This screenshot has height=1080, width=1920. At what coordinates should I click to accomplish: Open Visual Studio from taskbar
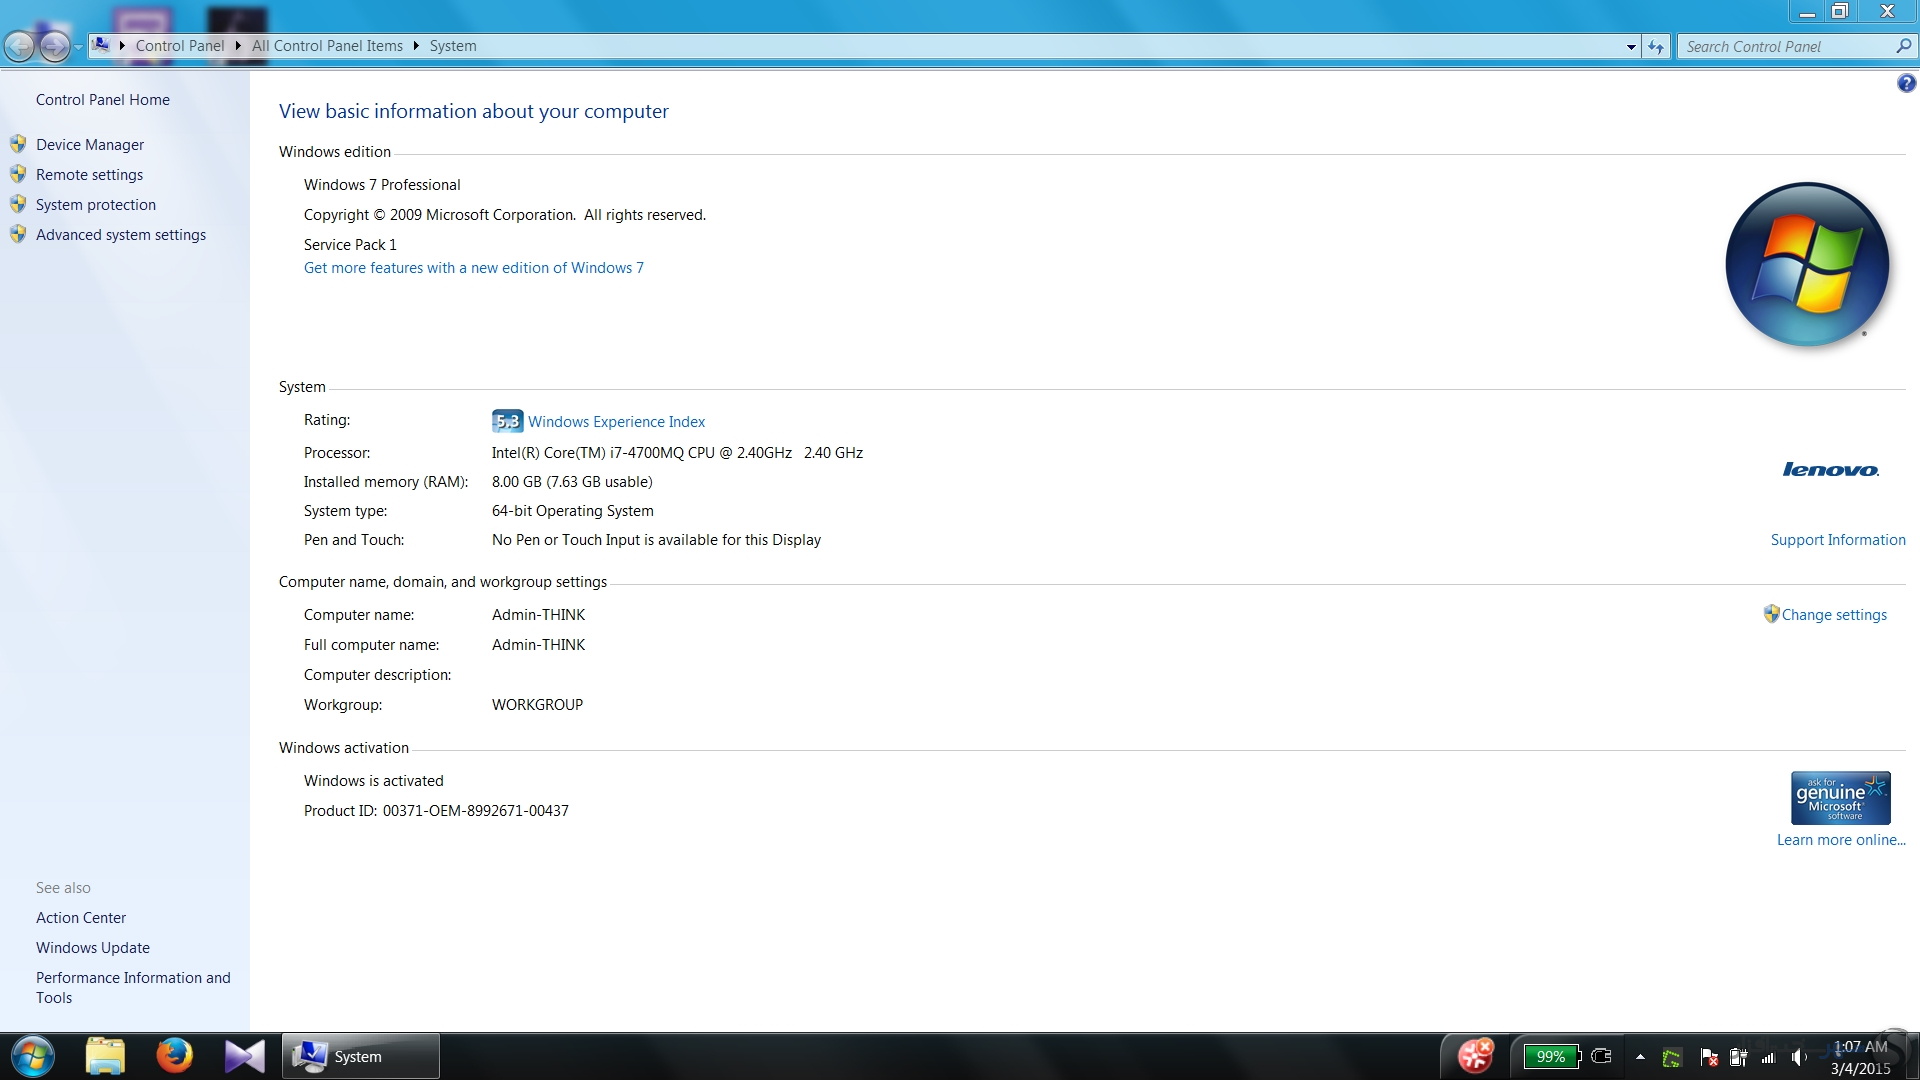click(245, 1056)
